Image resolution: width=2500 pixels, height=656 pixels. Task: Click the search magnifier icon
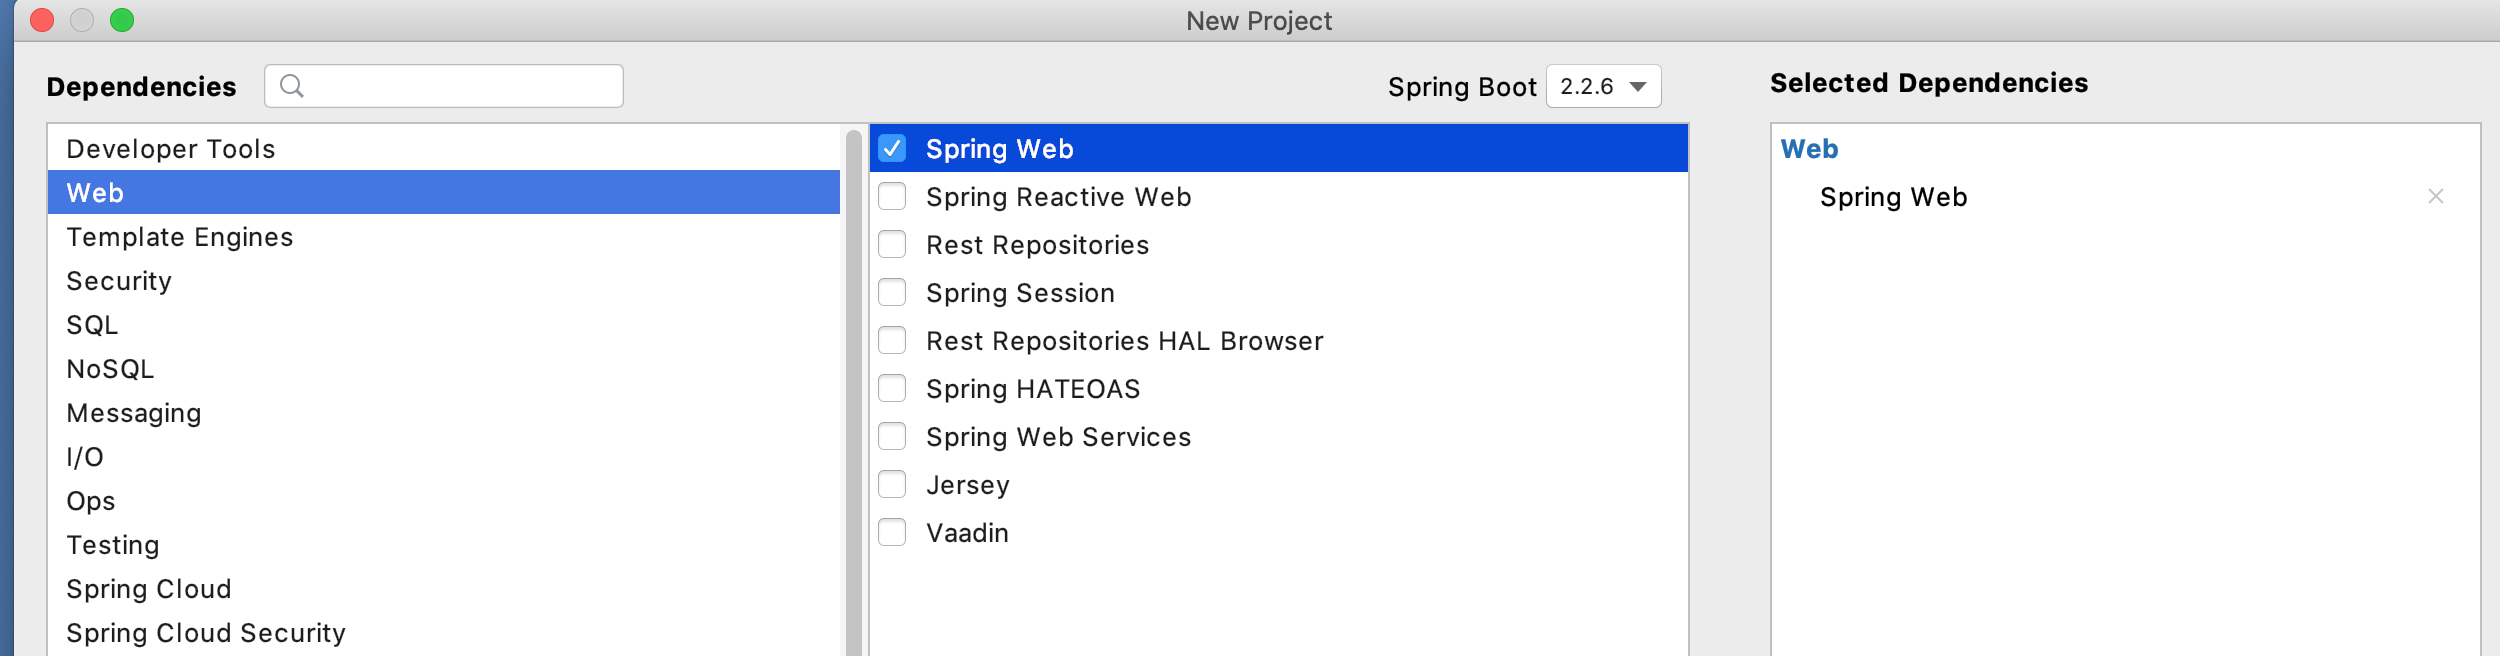coord(291,86)
